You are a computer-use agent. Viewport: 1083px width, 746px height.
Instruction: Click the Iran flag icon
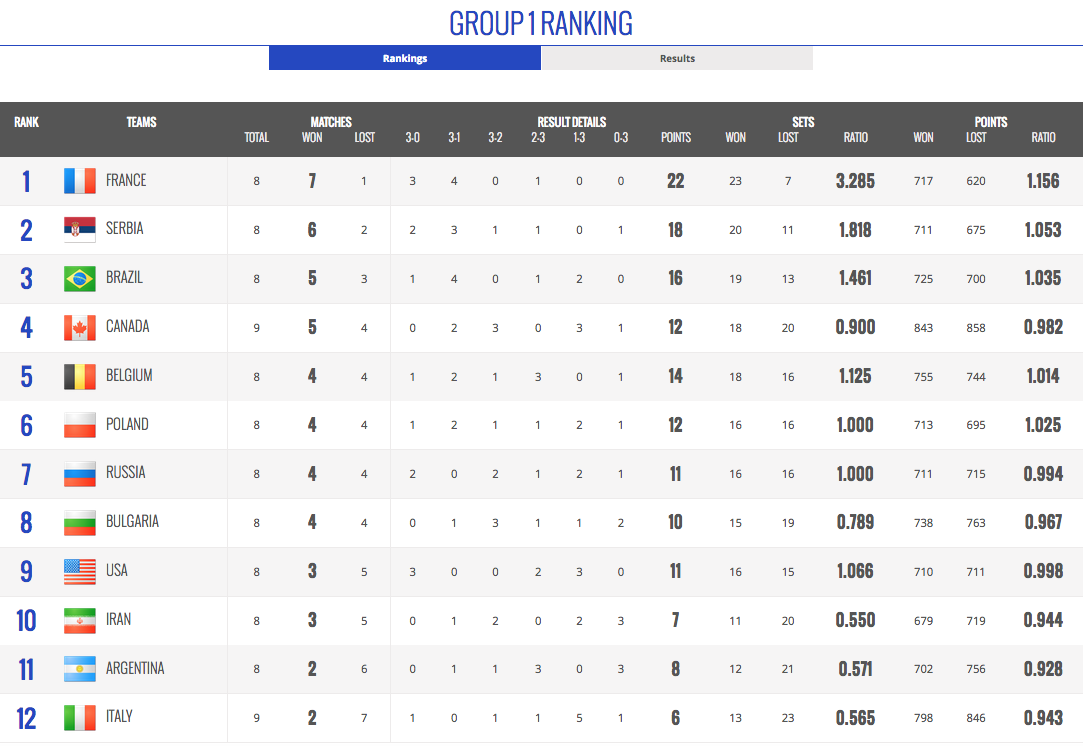pyautogui.click(x=79, y=621)
